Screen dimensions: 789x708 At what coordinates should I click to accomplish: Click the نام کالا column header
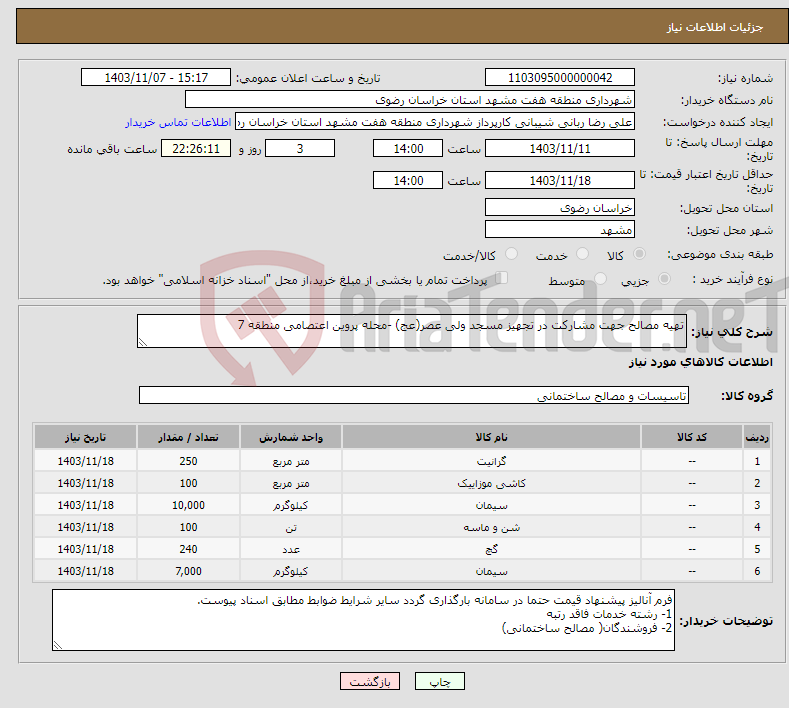(491, 437)
